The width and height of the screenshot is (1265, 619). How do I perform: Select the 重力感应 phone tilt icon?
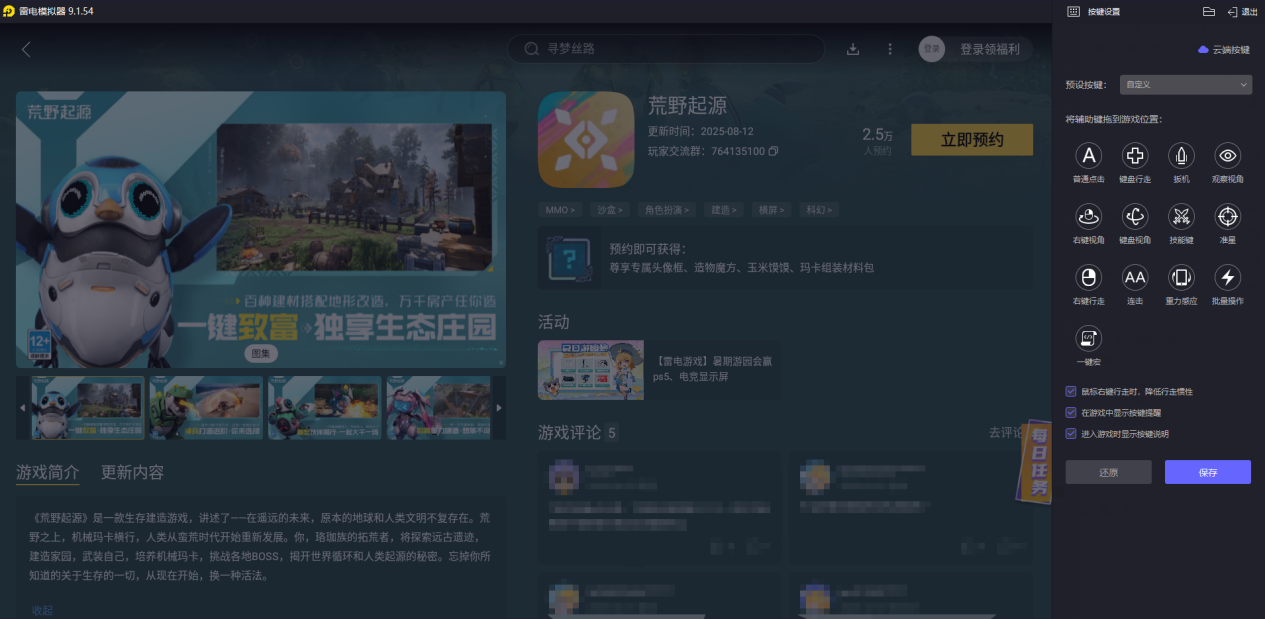pos(1181,277)
